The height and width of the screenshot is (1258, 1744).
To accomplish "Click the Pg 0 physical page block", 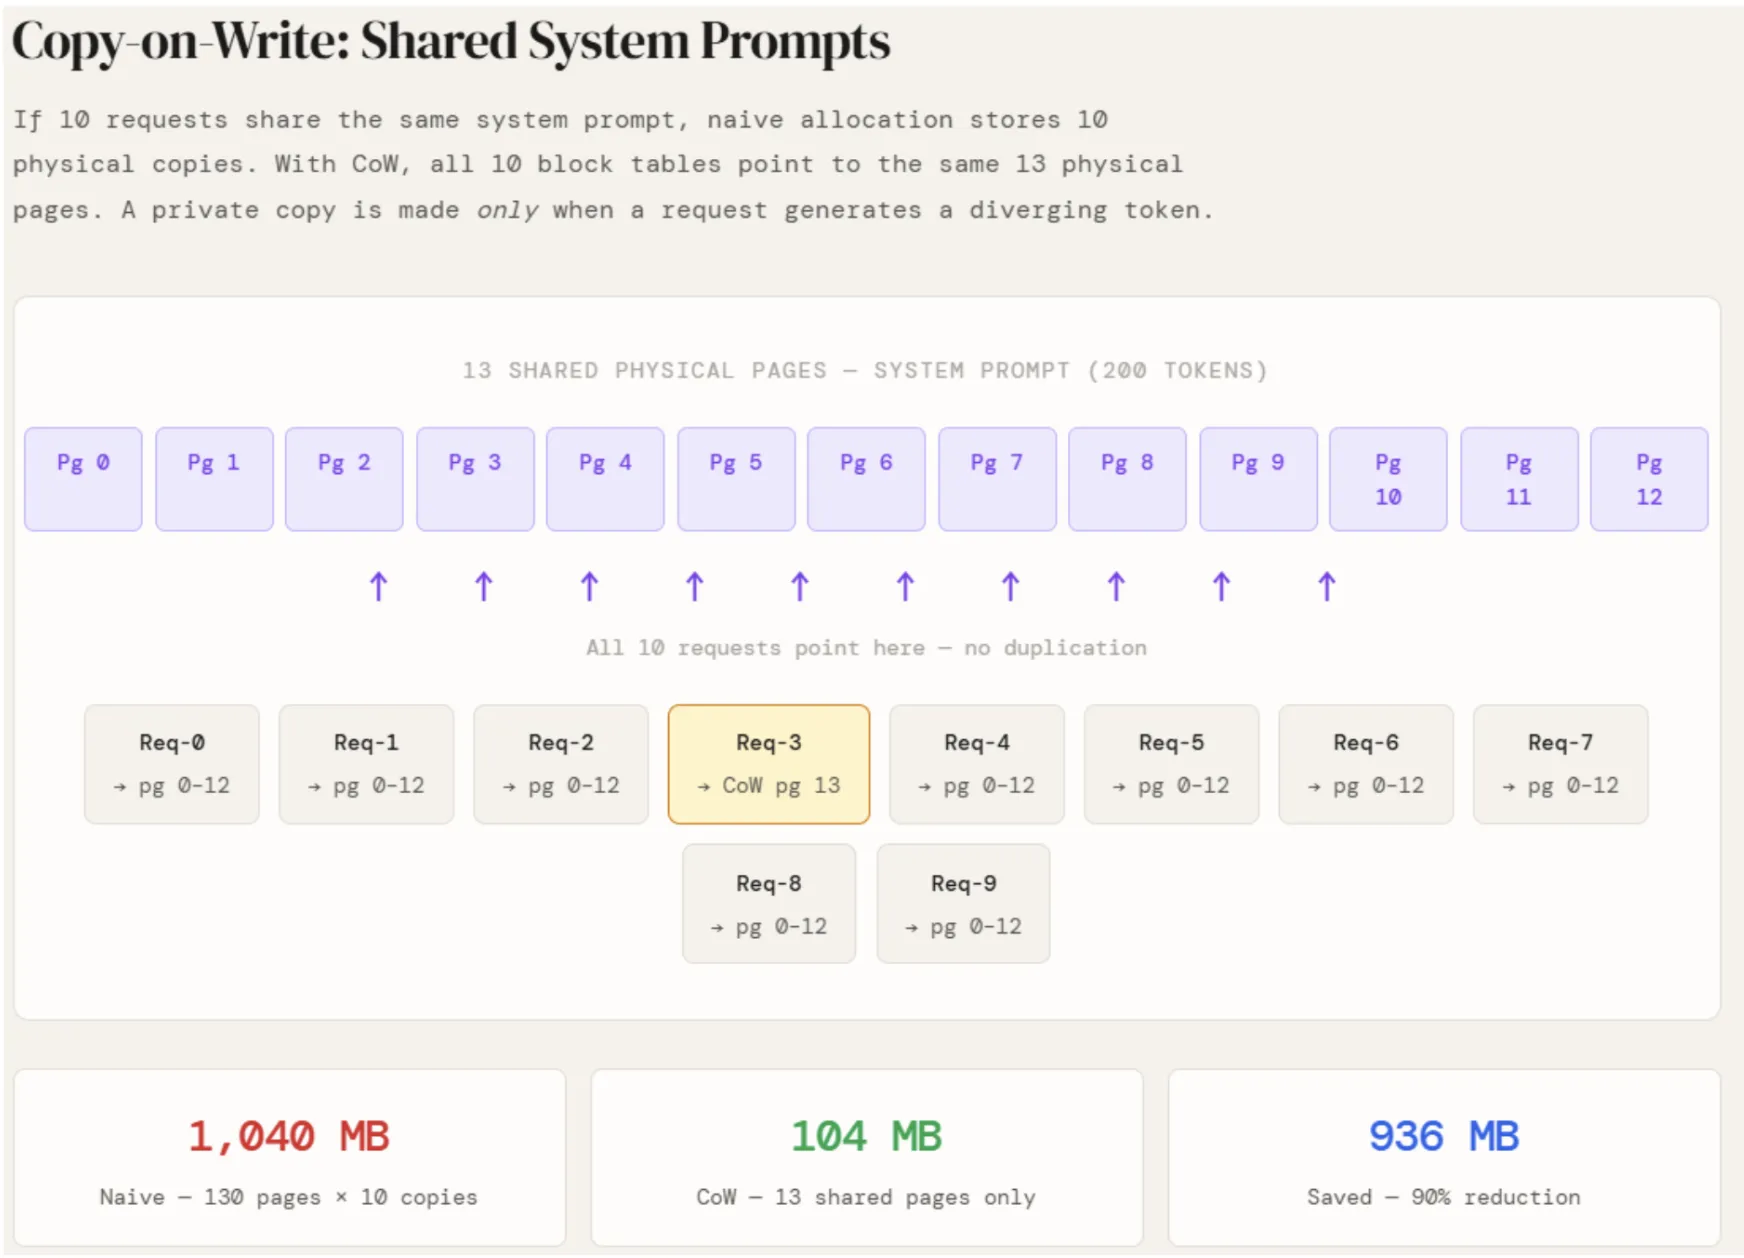I will pyautogui.click(x=83, y=479).
